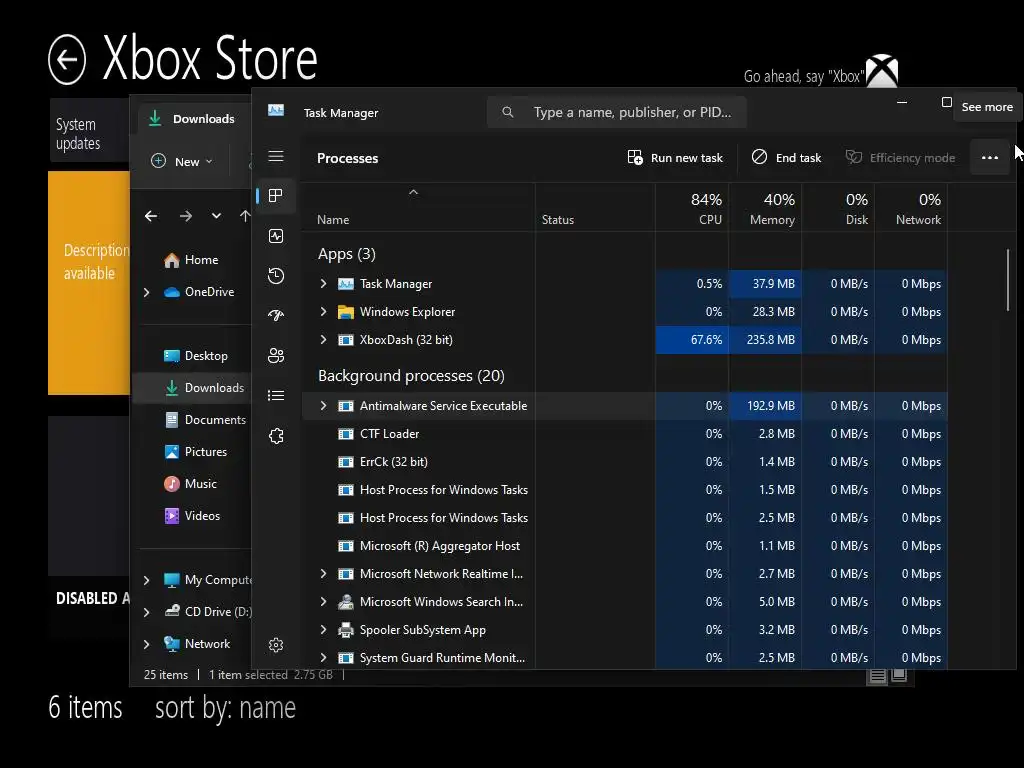Open the Performance page icon in sidebar
Screen dimensions: 1024x768
pyautogui.click(x=276, y=236)
